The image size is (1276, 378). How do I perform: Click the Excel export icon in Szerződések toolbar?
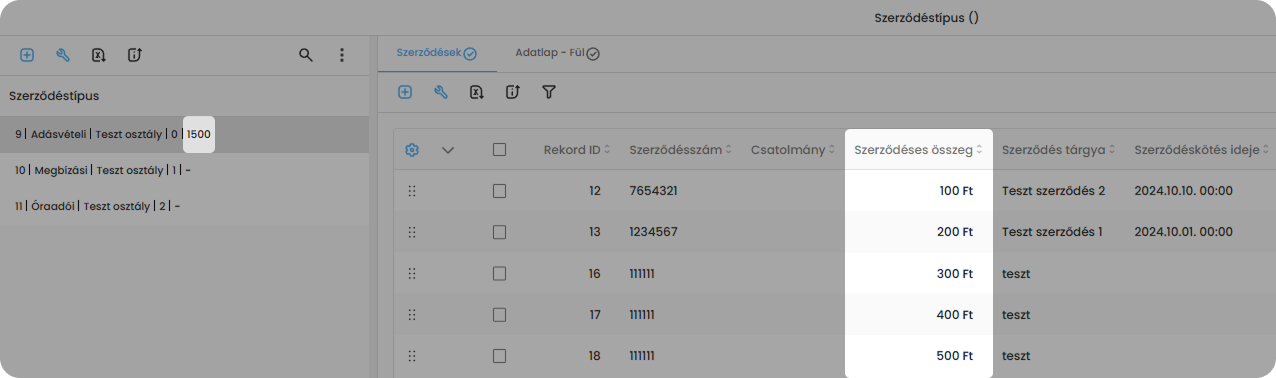click(x=477, y=92)
